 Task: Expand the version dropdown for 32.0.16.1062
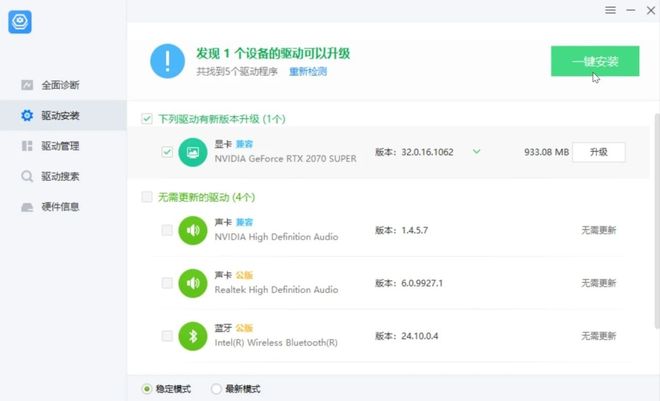476,151
